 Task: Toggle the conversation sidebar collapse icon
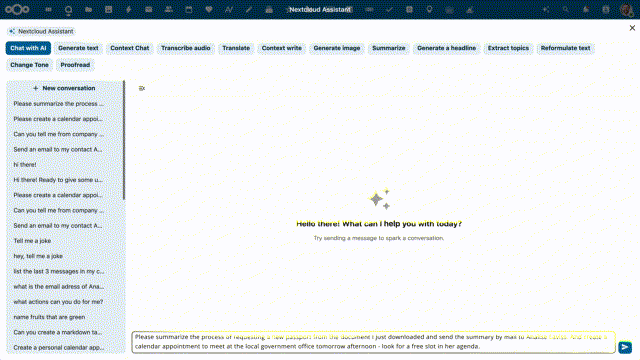[x=142, y=88]
